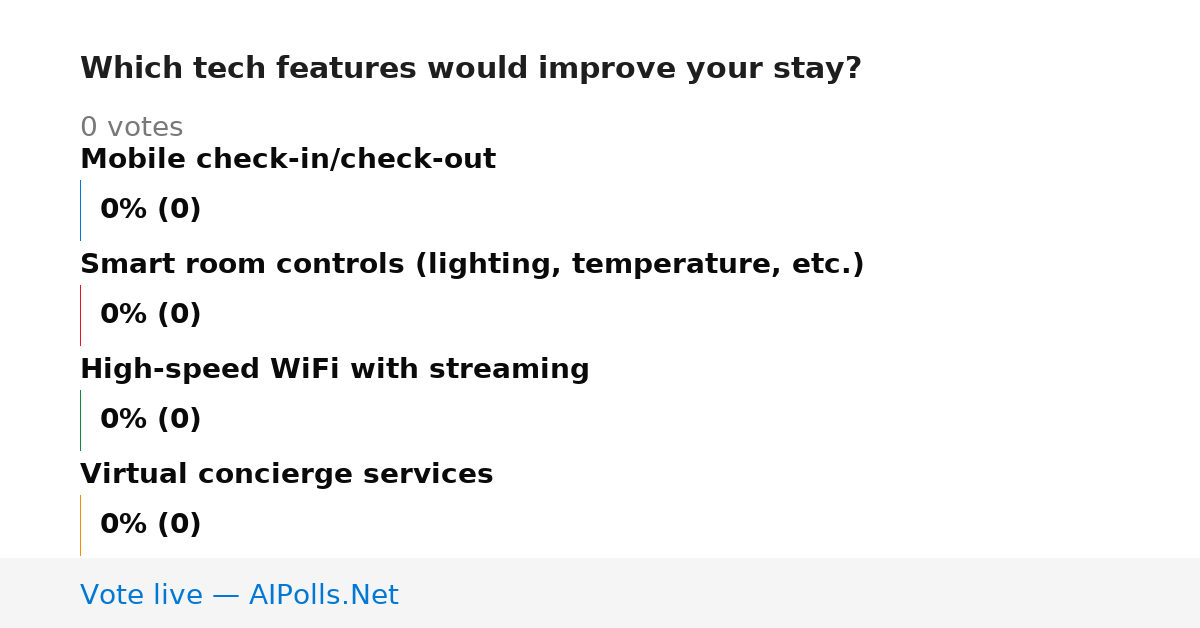The image size is (1200, 628).
Task: Click the gray footer bar area
Action: coord(600,593)
